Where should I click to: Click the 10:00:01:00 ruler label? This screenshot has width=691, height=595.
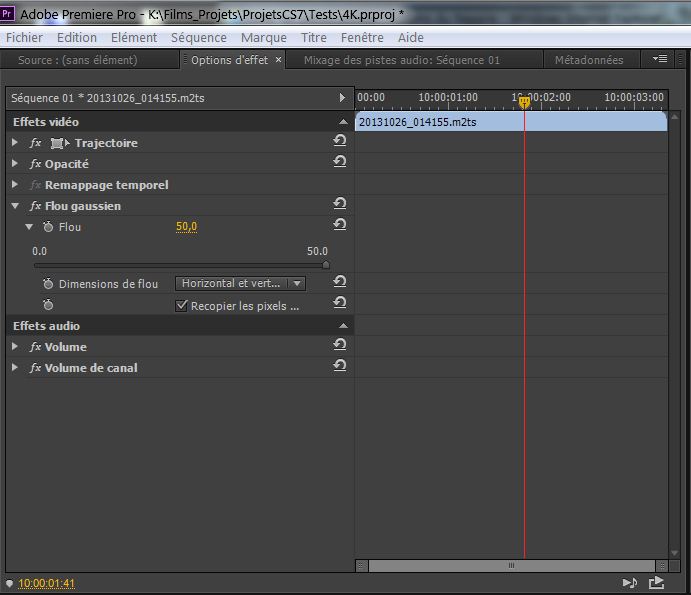click(x=448, y=97)
